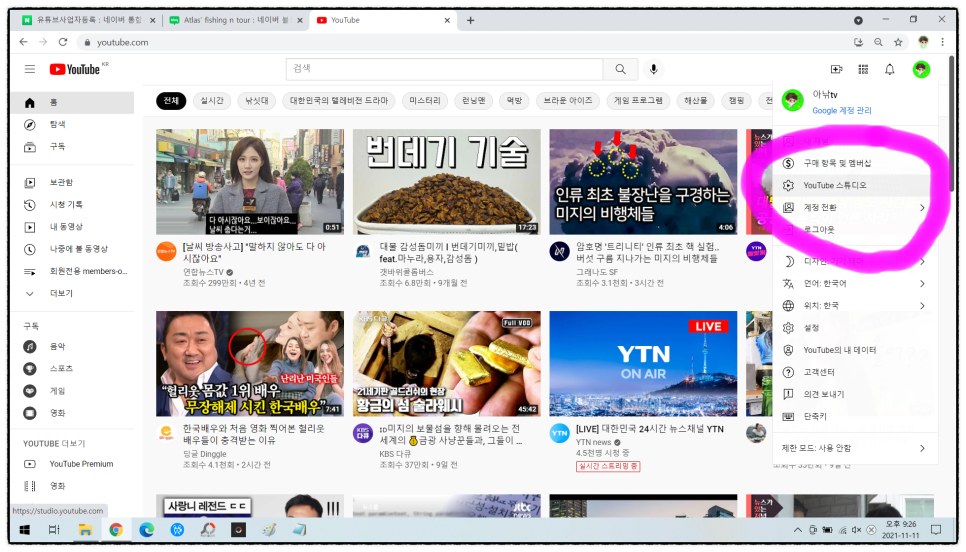Expand 위치: 한국 submenu
This screenshot has height=552, width=966.
[x=856, y=306]
